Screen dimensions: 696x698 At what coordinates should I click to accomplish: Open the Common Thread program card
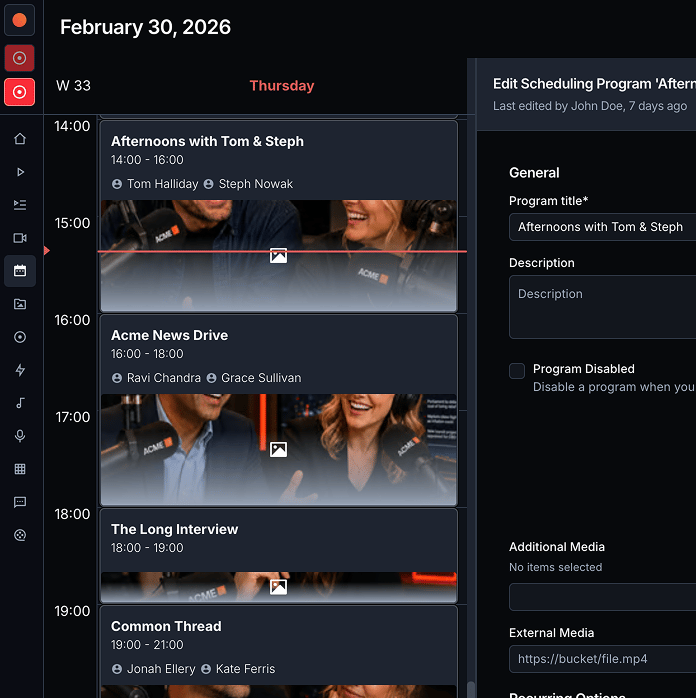tap(279, 652)
